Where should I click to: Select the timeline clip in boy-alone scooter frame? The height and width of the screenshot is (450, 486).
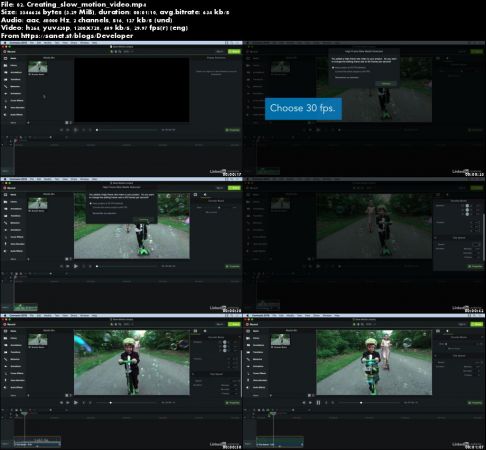(x=37, y=443)
